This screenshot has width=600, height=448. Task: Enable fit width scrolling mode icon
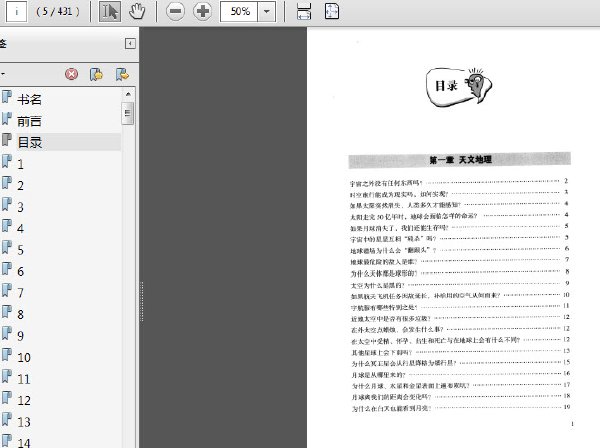pos(304,11)
